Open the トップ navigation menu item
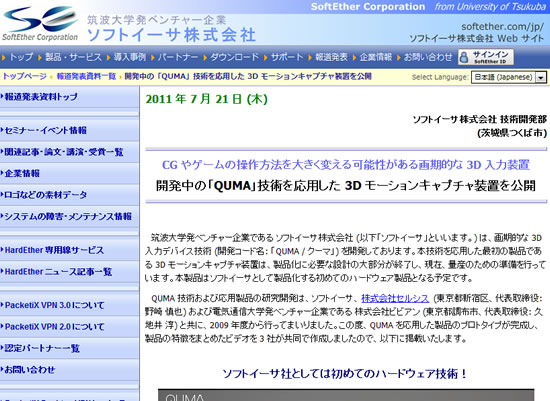This screenshot has height=401, width=550. (x=21, y=57)
